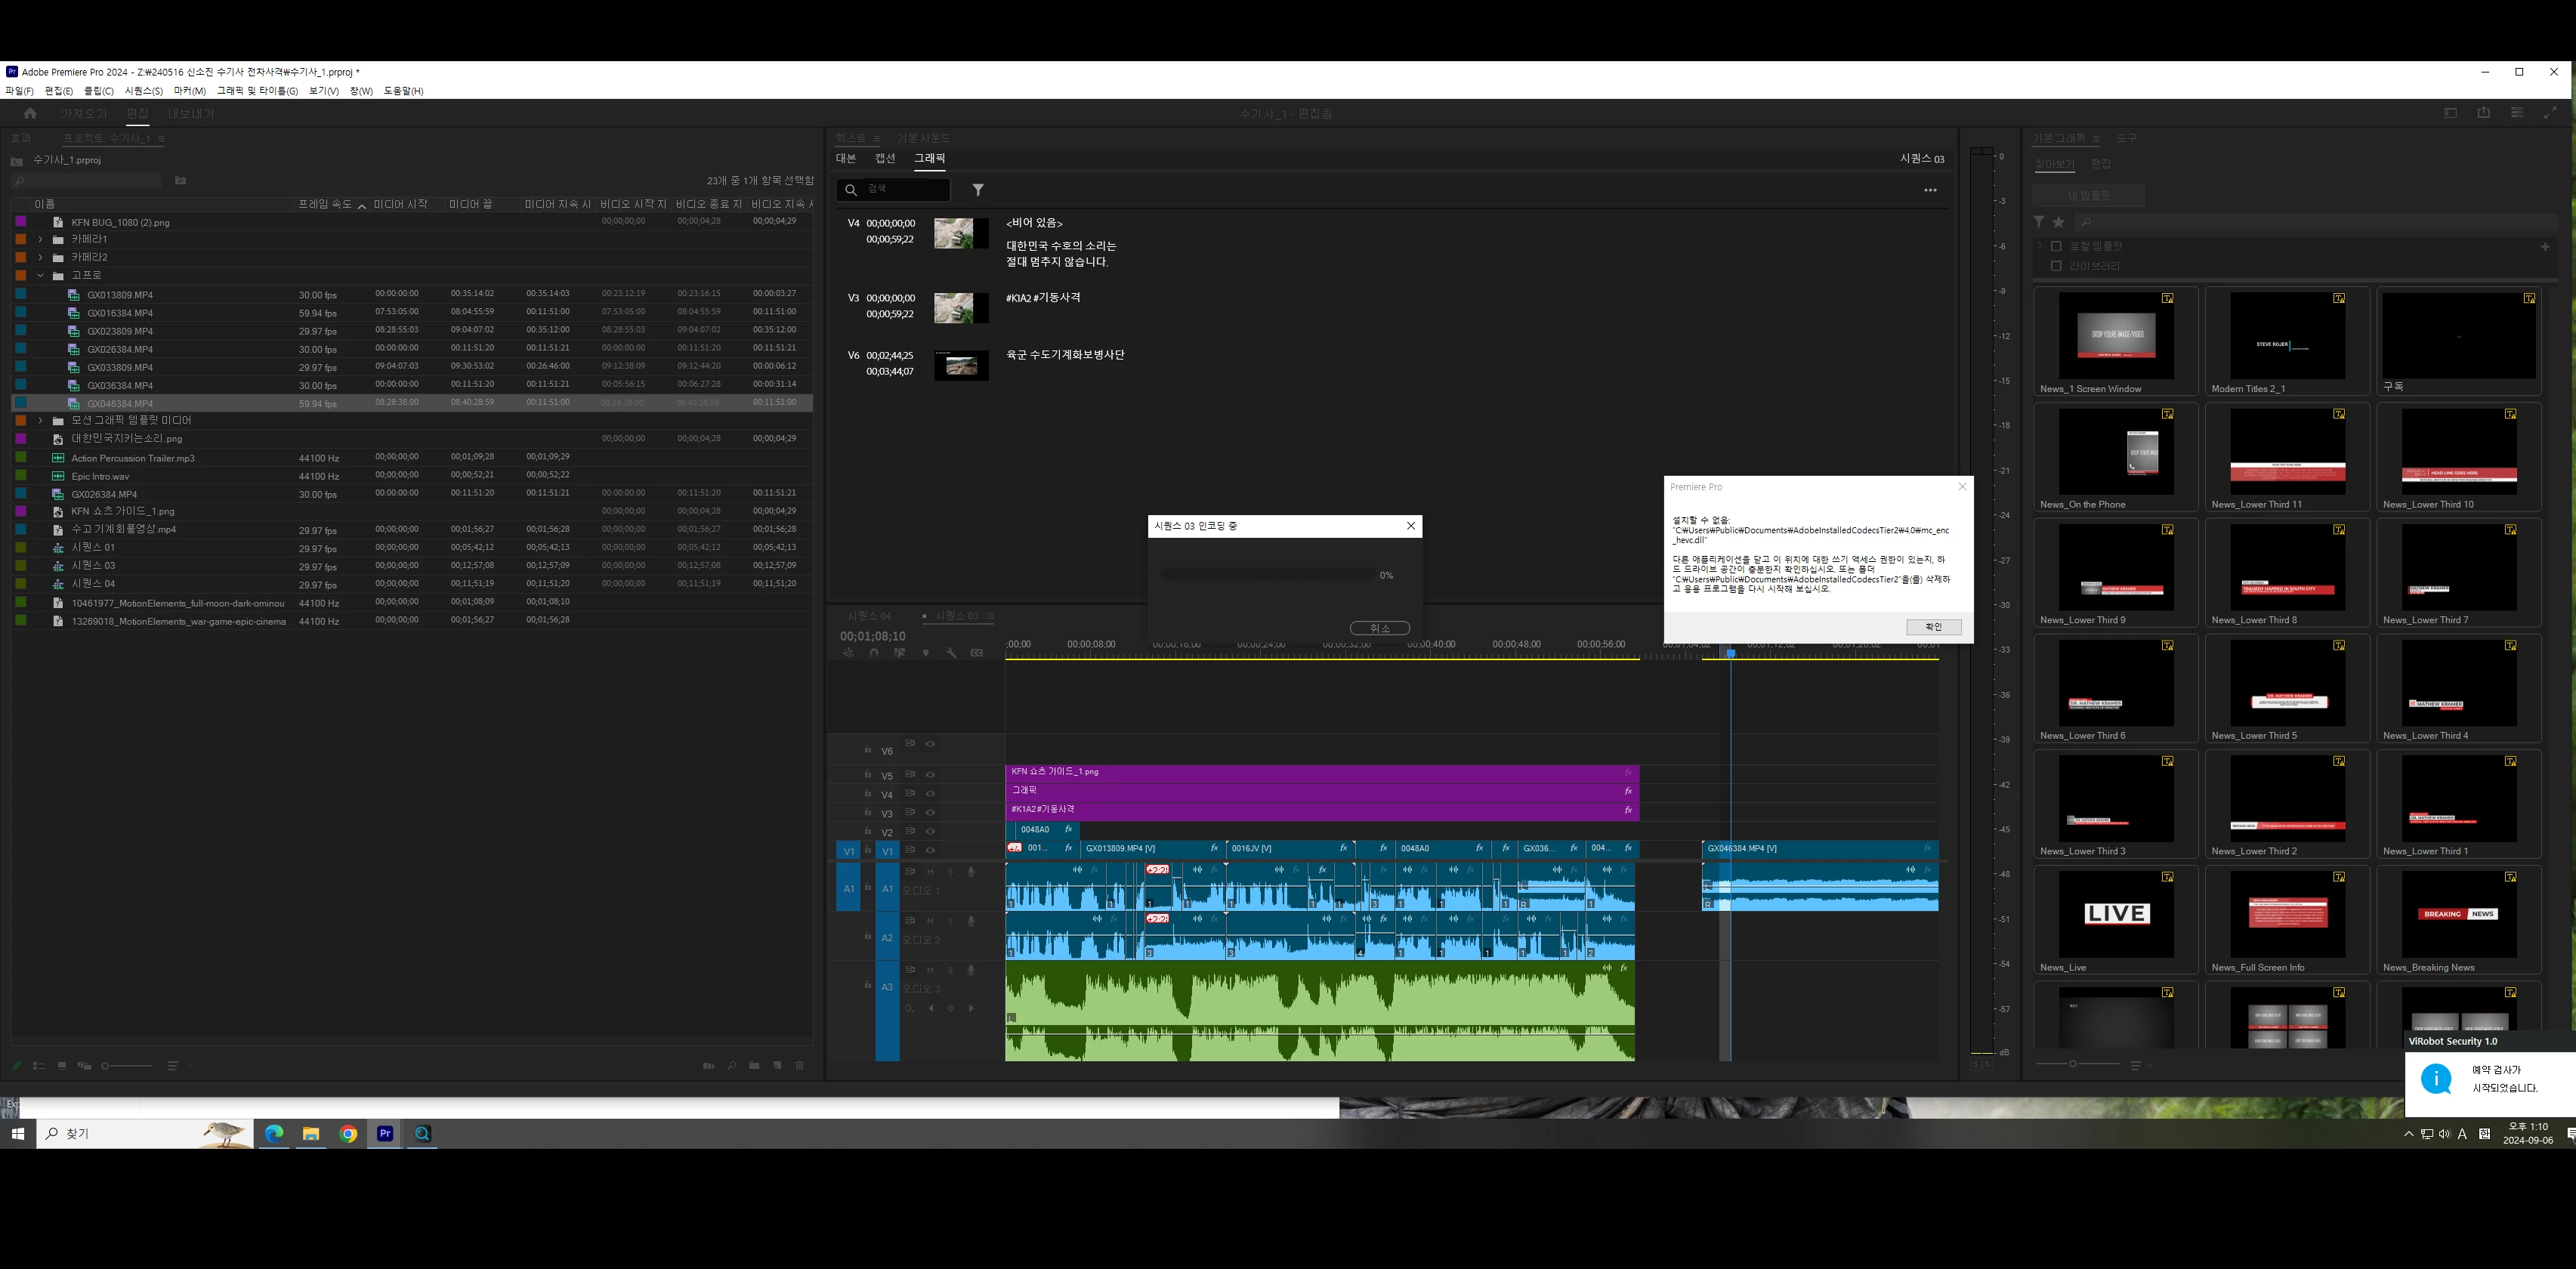Open the 시퀀스(S) menu
Viewport: 2576px width, 1269px height.
pyautogui.click(x=143, y=91)
